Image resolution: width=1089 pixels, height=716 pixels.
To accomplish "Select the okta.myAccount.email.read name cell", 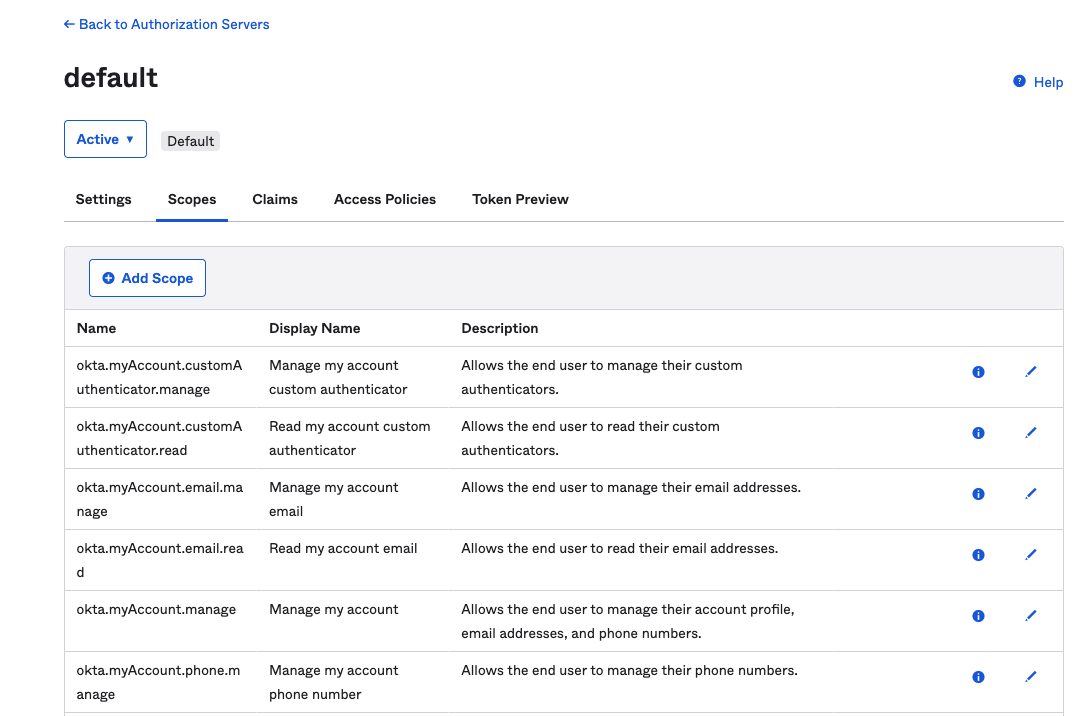I will click(x=160, y=560).
